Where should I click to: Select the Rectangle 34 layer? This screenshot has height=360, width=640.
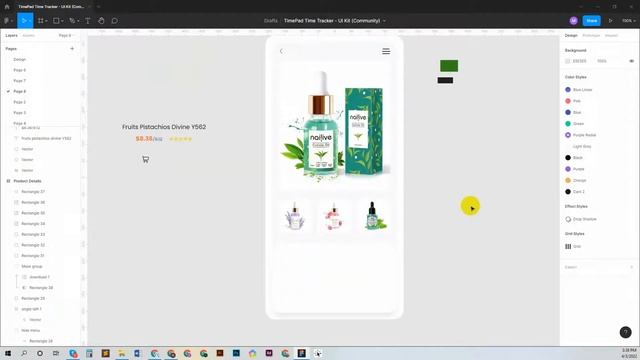click(x=33, y=224)
